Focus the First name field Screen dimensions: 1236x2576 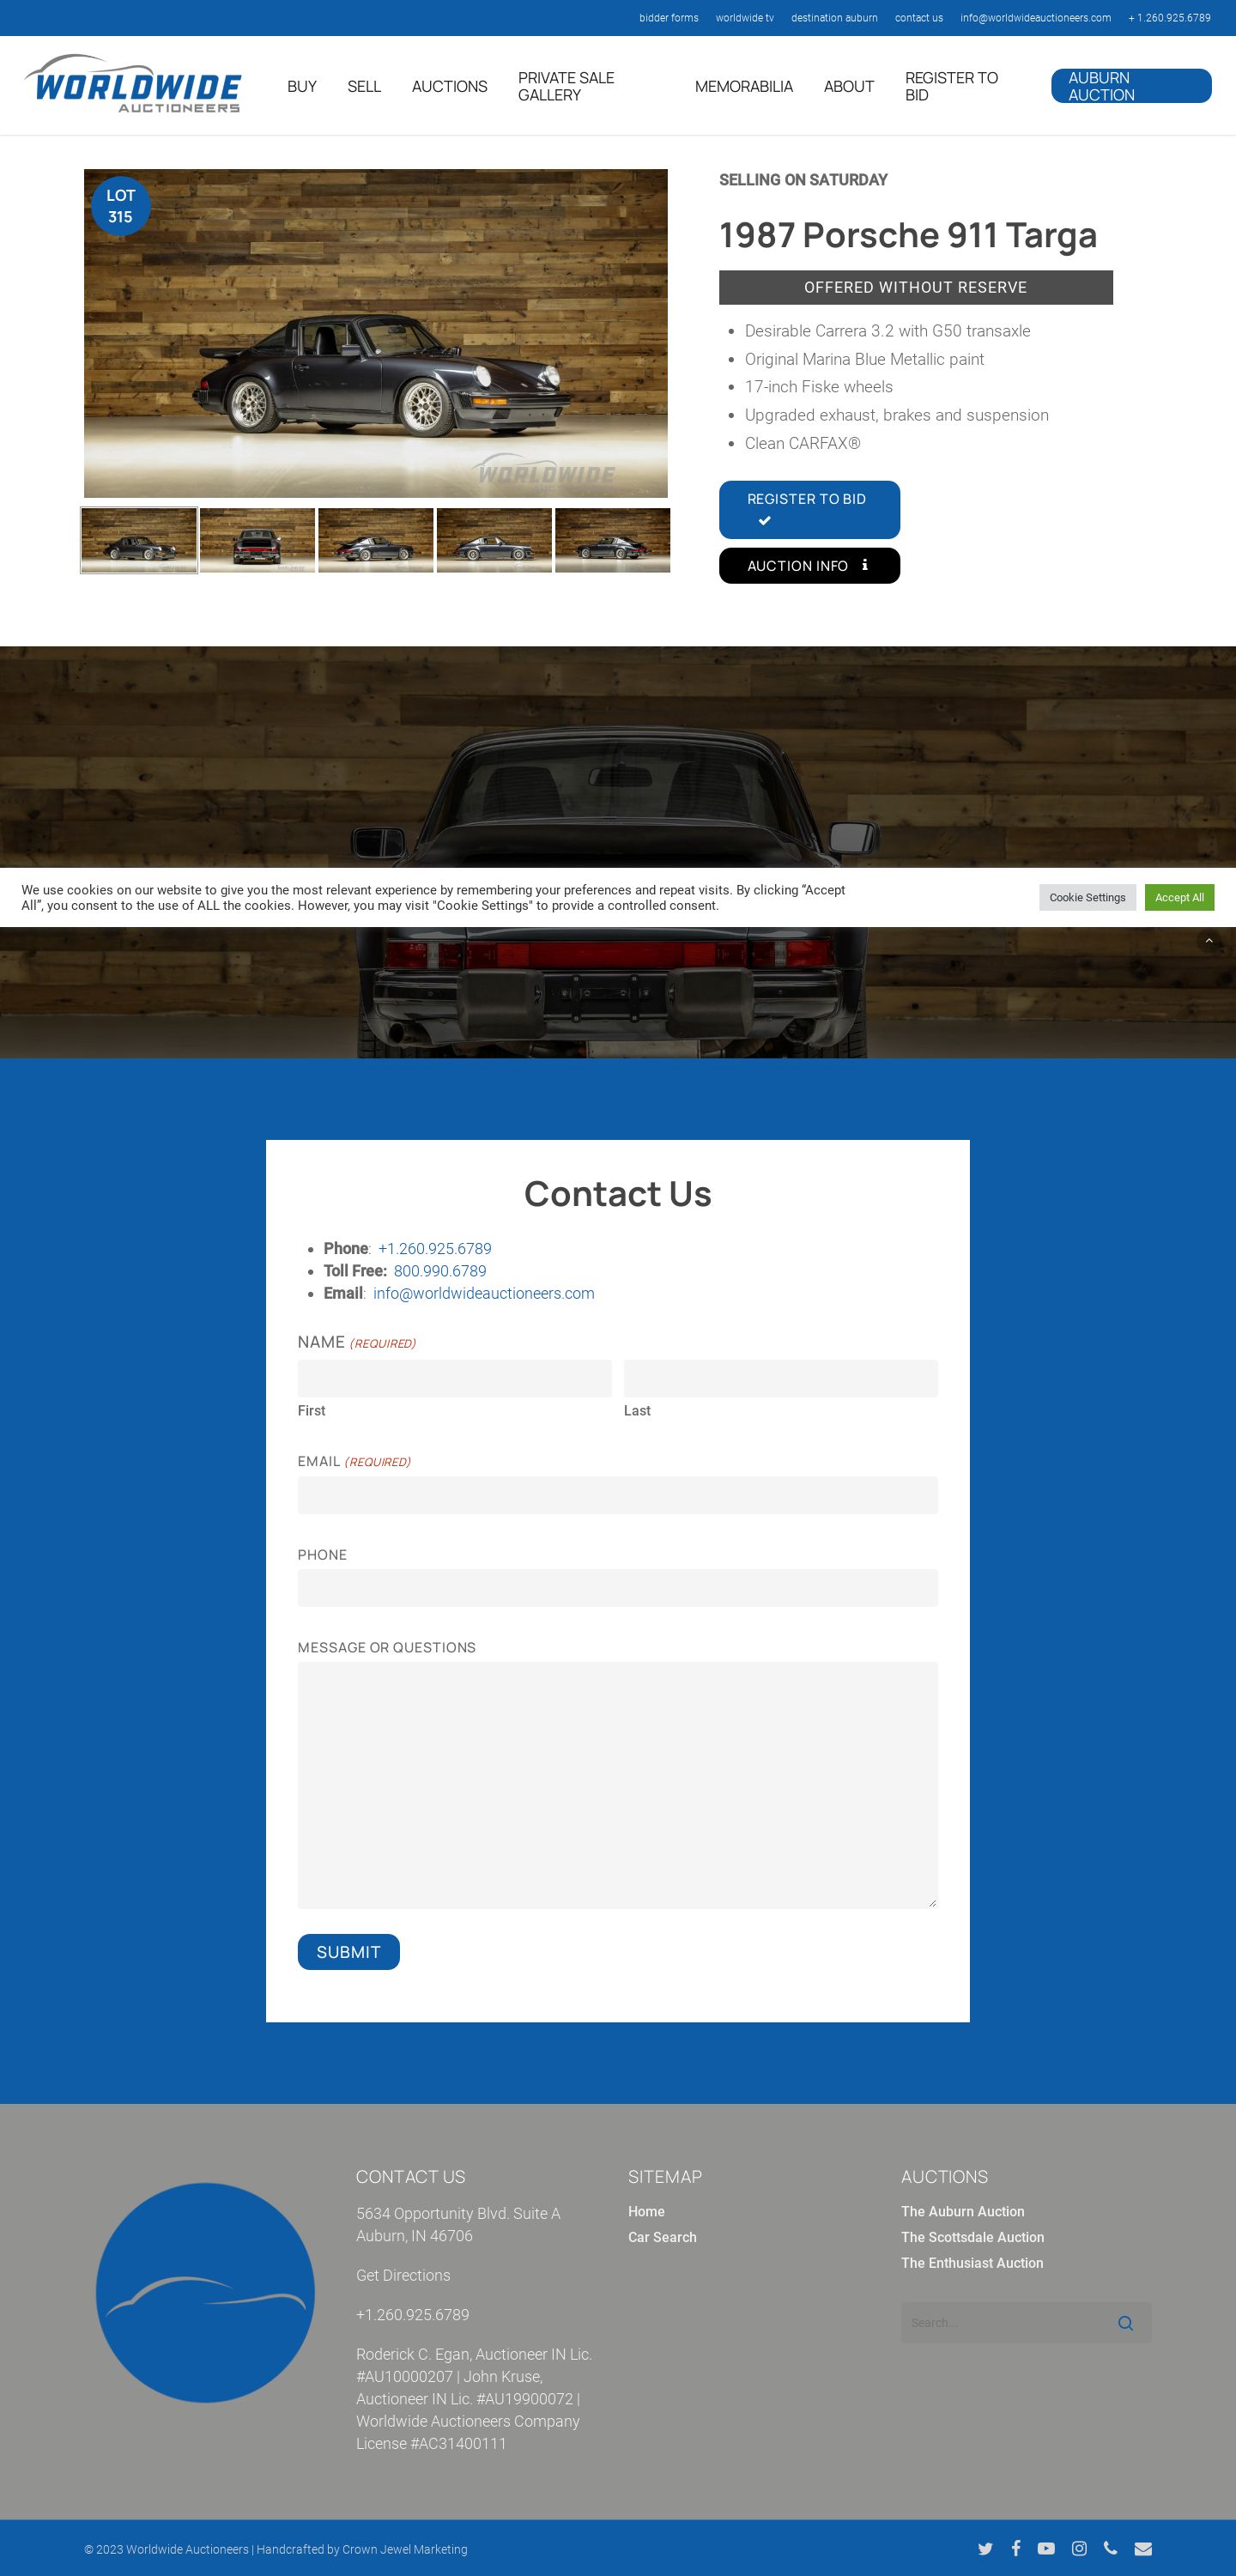coord(454,1378)
